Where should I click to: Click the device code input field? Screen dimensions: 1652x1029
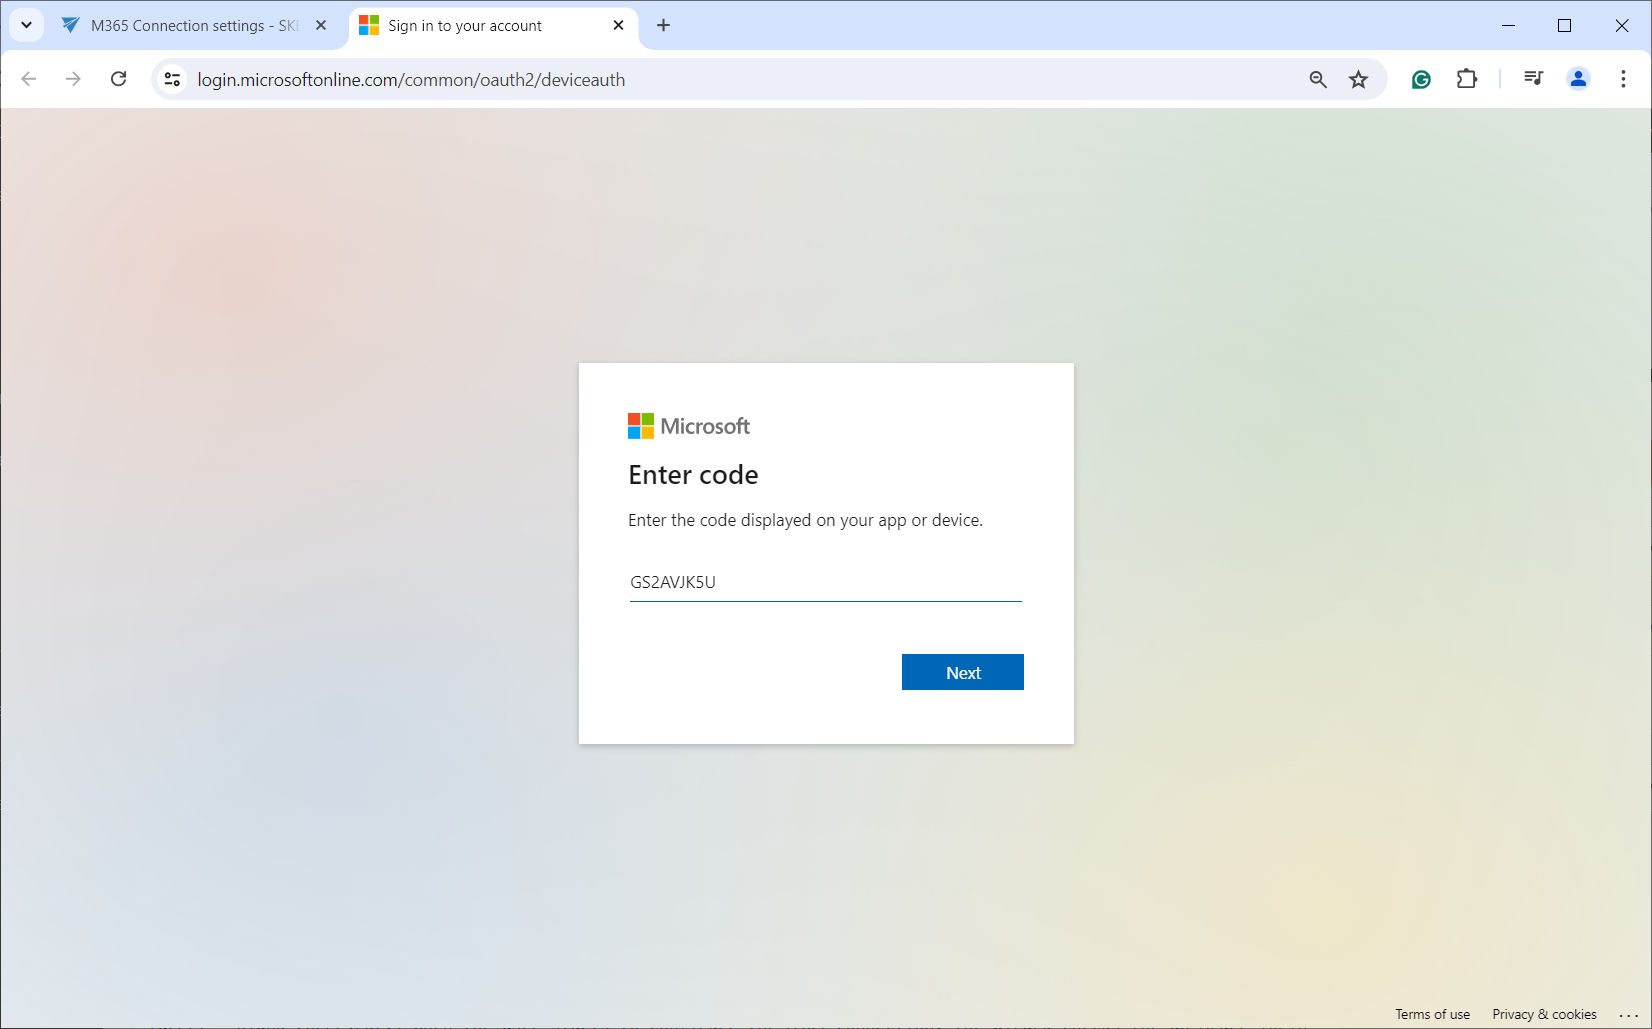coord(825,582)
